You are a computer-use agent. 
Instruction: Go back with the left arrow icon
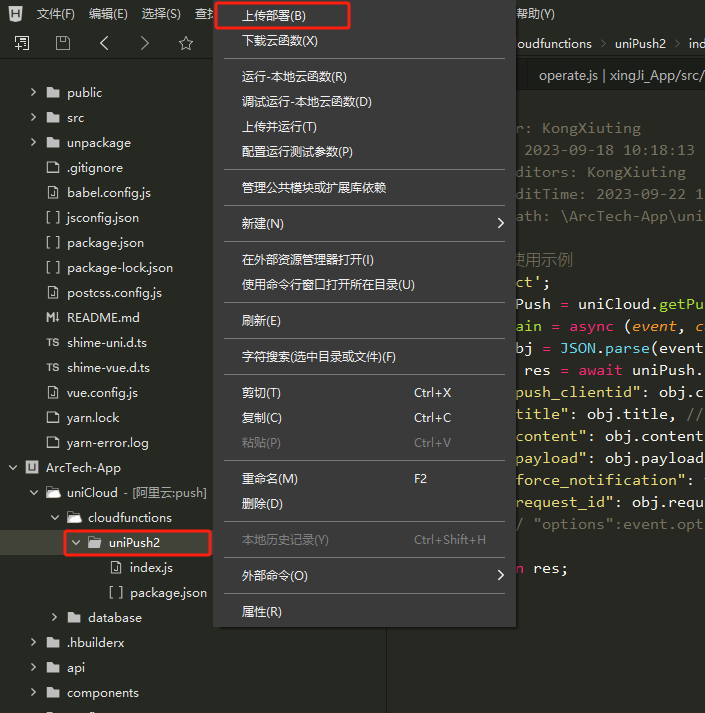[x=104, y=43]
